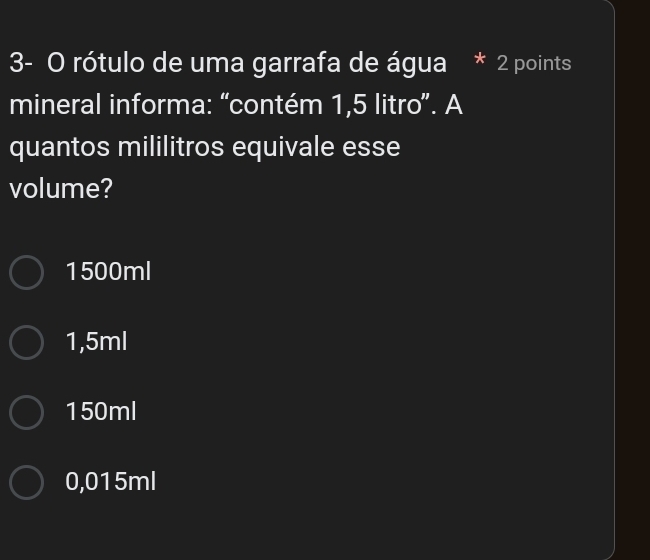
Task: Pick the 150ml radio button
Action: (27, 411)
